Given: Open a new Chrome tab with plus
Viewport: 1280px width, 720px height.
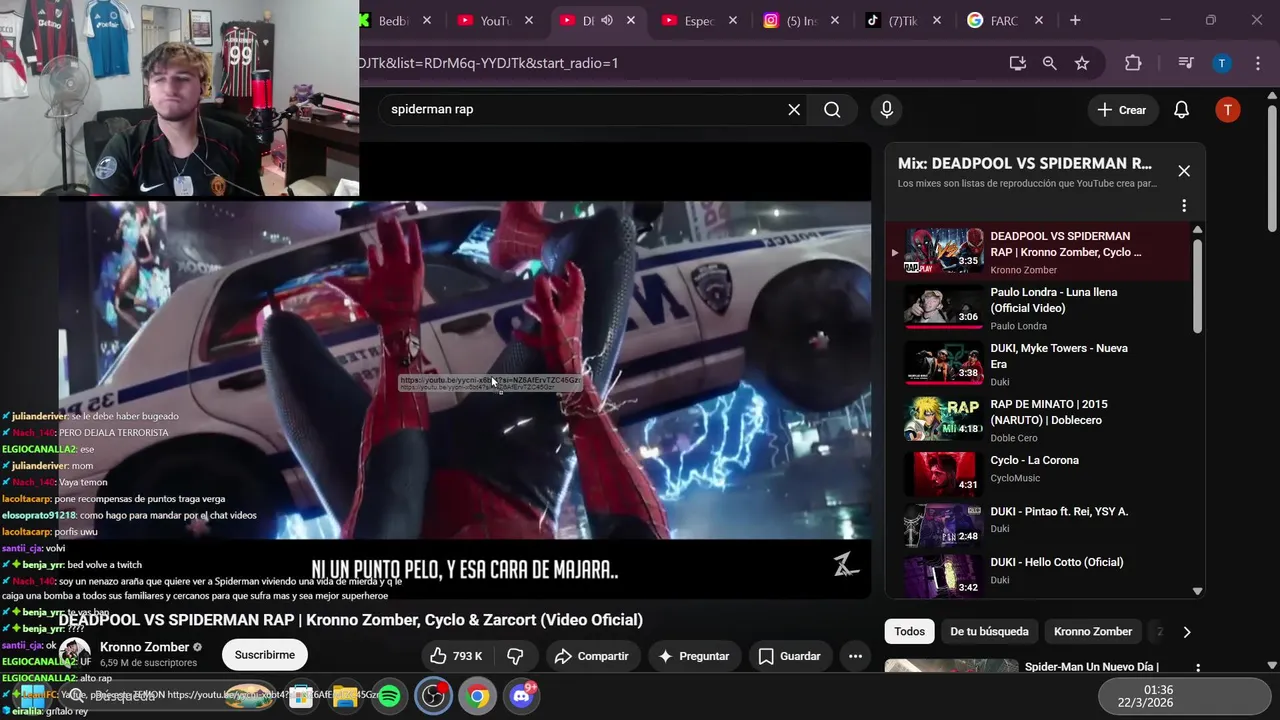Looking at the screenshot, I should pos(1075,20).
